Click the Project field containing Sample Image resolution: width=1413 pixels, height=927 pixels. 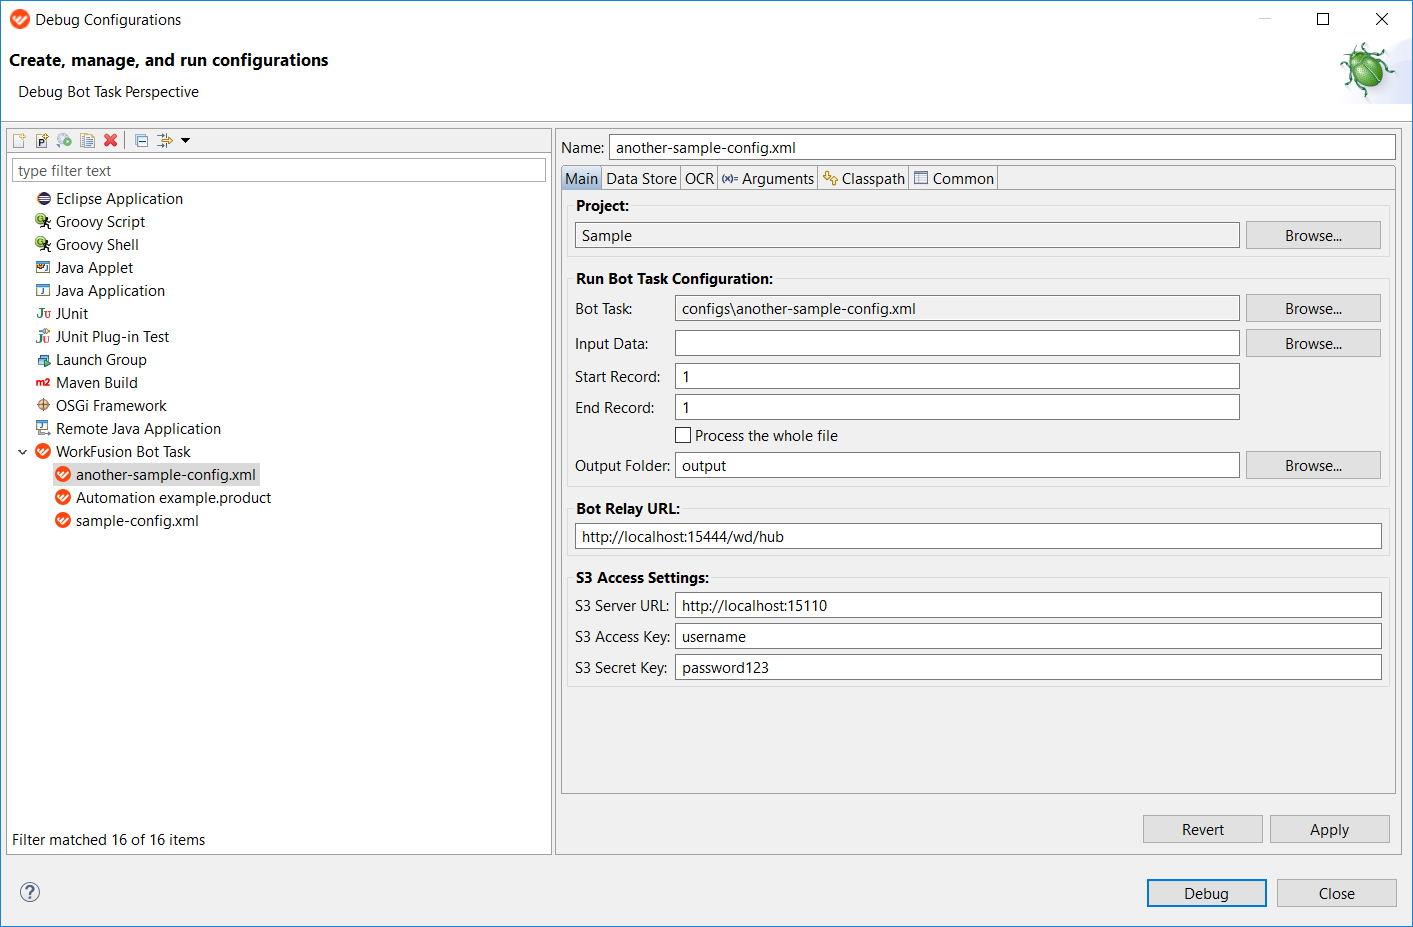(907, 236)
